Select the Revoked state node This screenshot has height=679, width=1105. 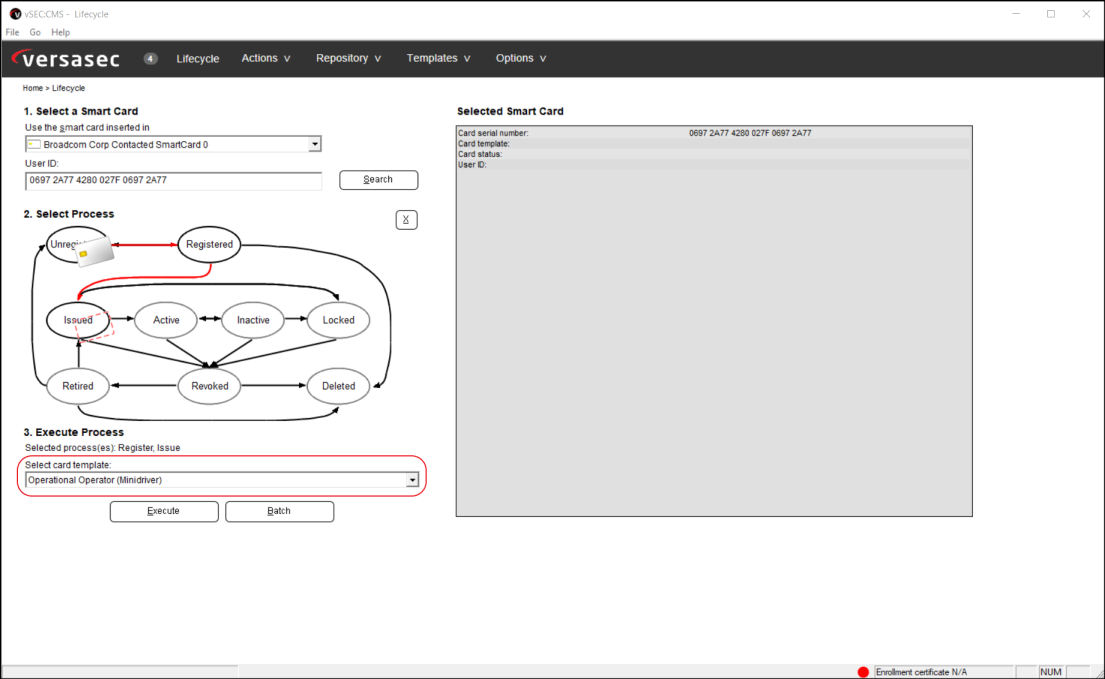(209, 386)
